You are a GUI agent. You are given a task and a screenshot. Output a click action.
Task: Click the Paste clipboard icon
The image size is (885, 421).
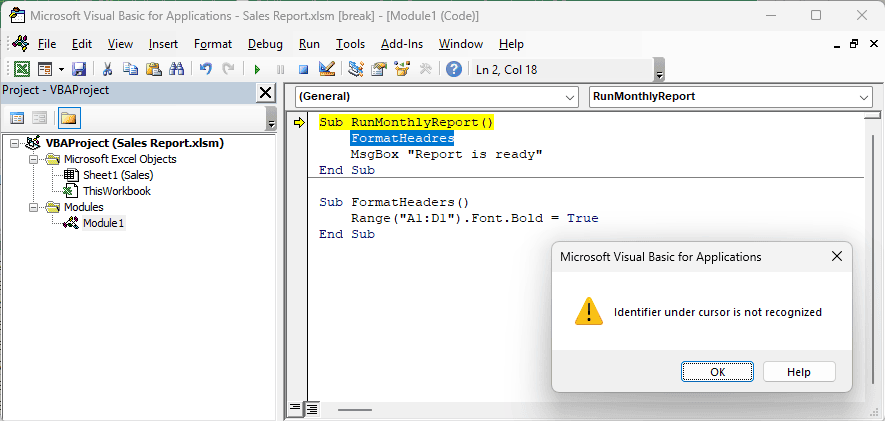tap(154, 69)
